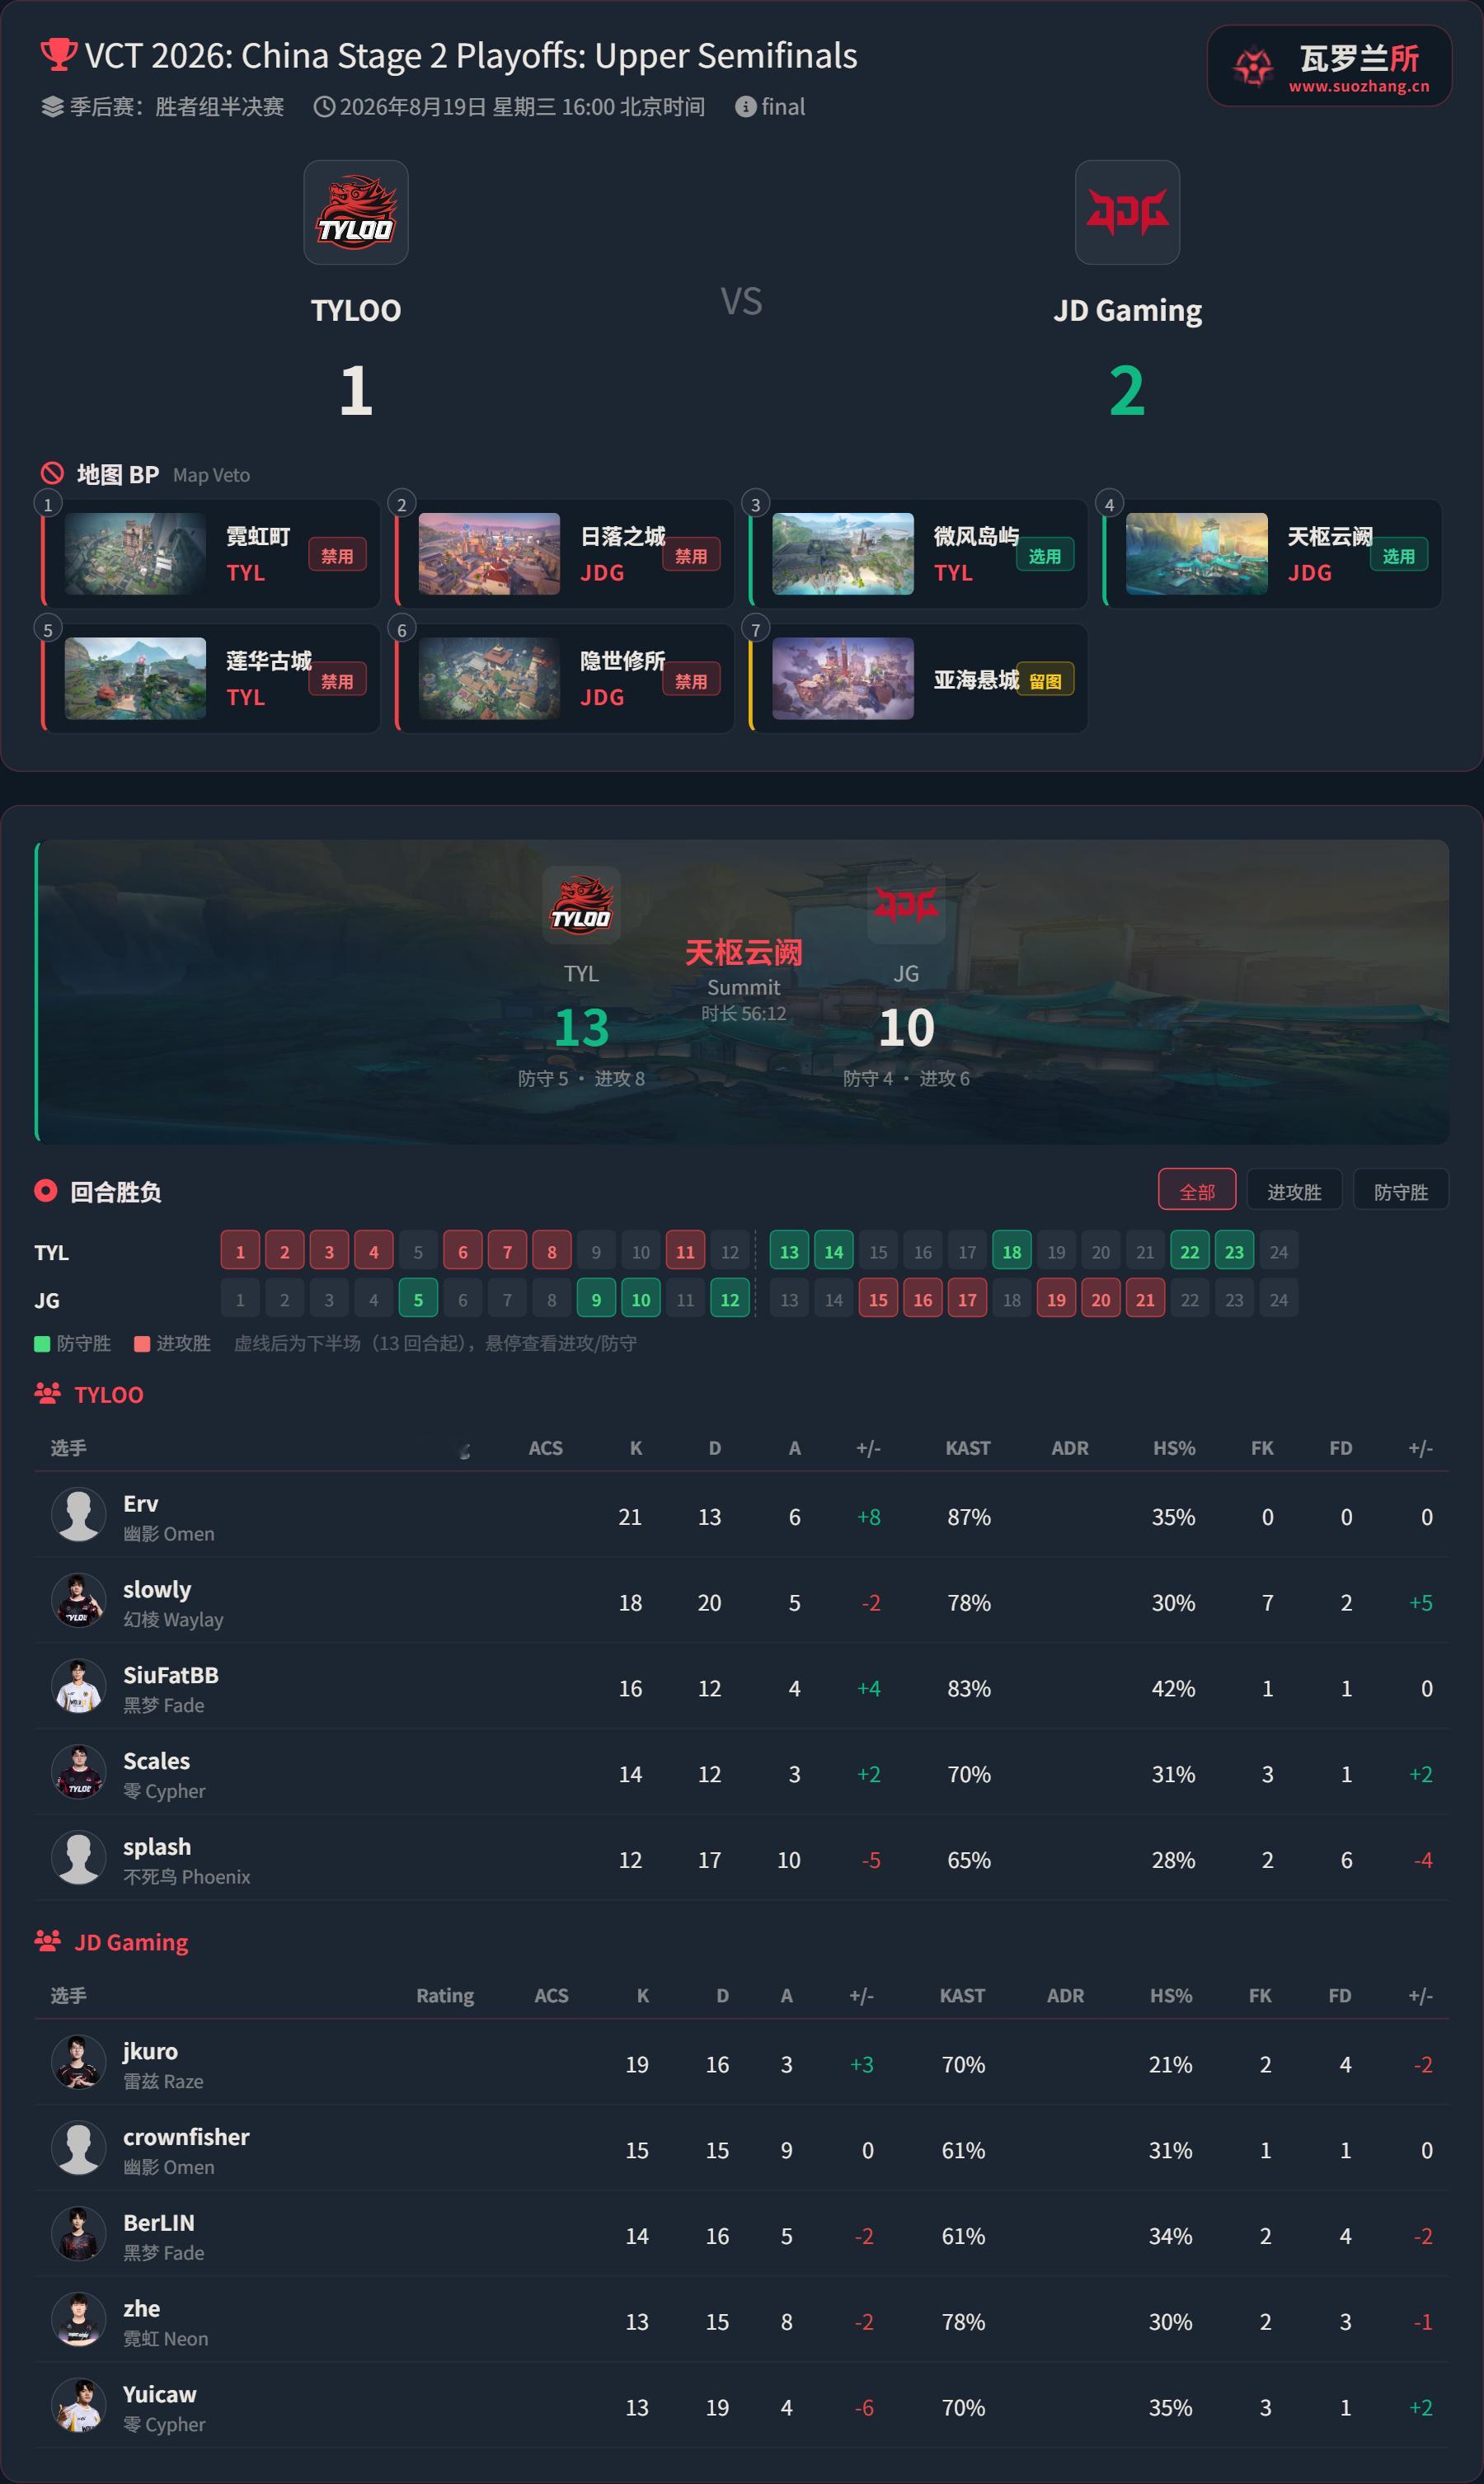Click JG round 5 marker
This screenshot has width=1484, height=2484.
pyautogui.click(x=418, y=1300)
